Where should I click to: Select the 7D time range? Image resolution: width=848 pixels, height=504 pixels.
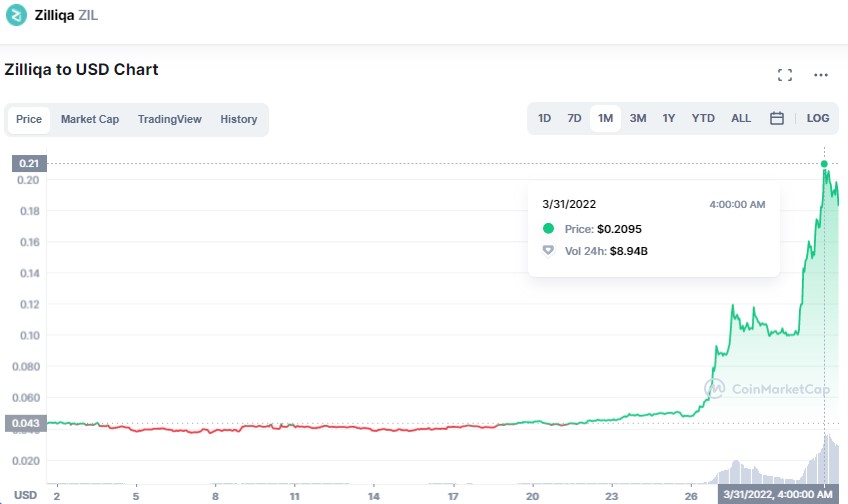(x=574, y=118)
